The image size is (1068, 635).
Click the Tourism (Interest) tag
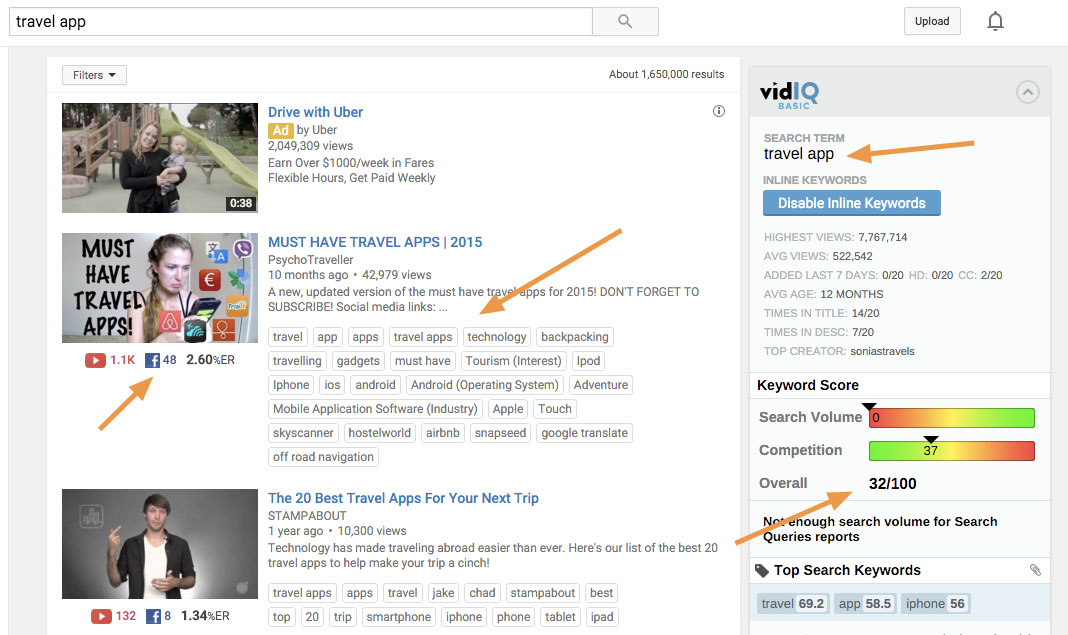pyautogui.click(x=514, y=360)
